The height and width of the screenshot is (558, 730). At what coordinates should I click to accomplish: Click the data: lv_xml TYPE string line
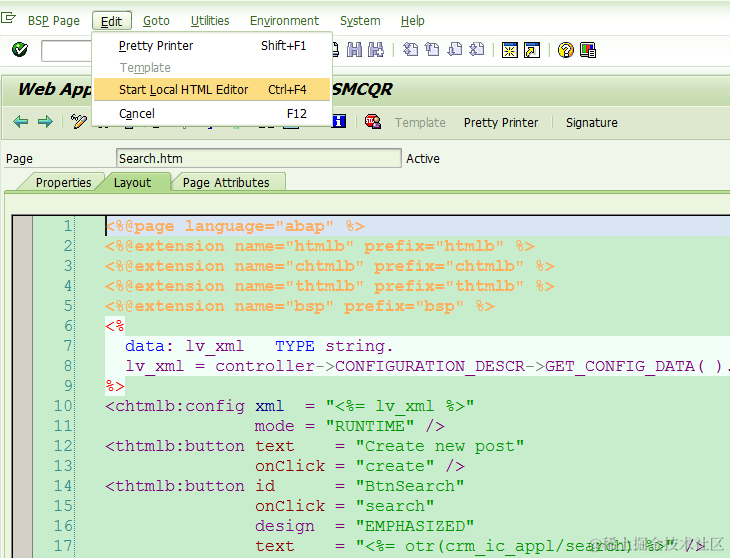(x=259, y=346)
